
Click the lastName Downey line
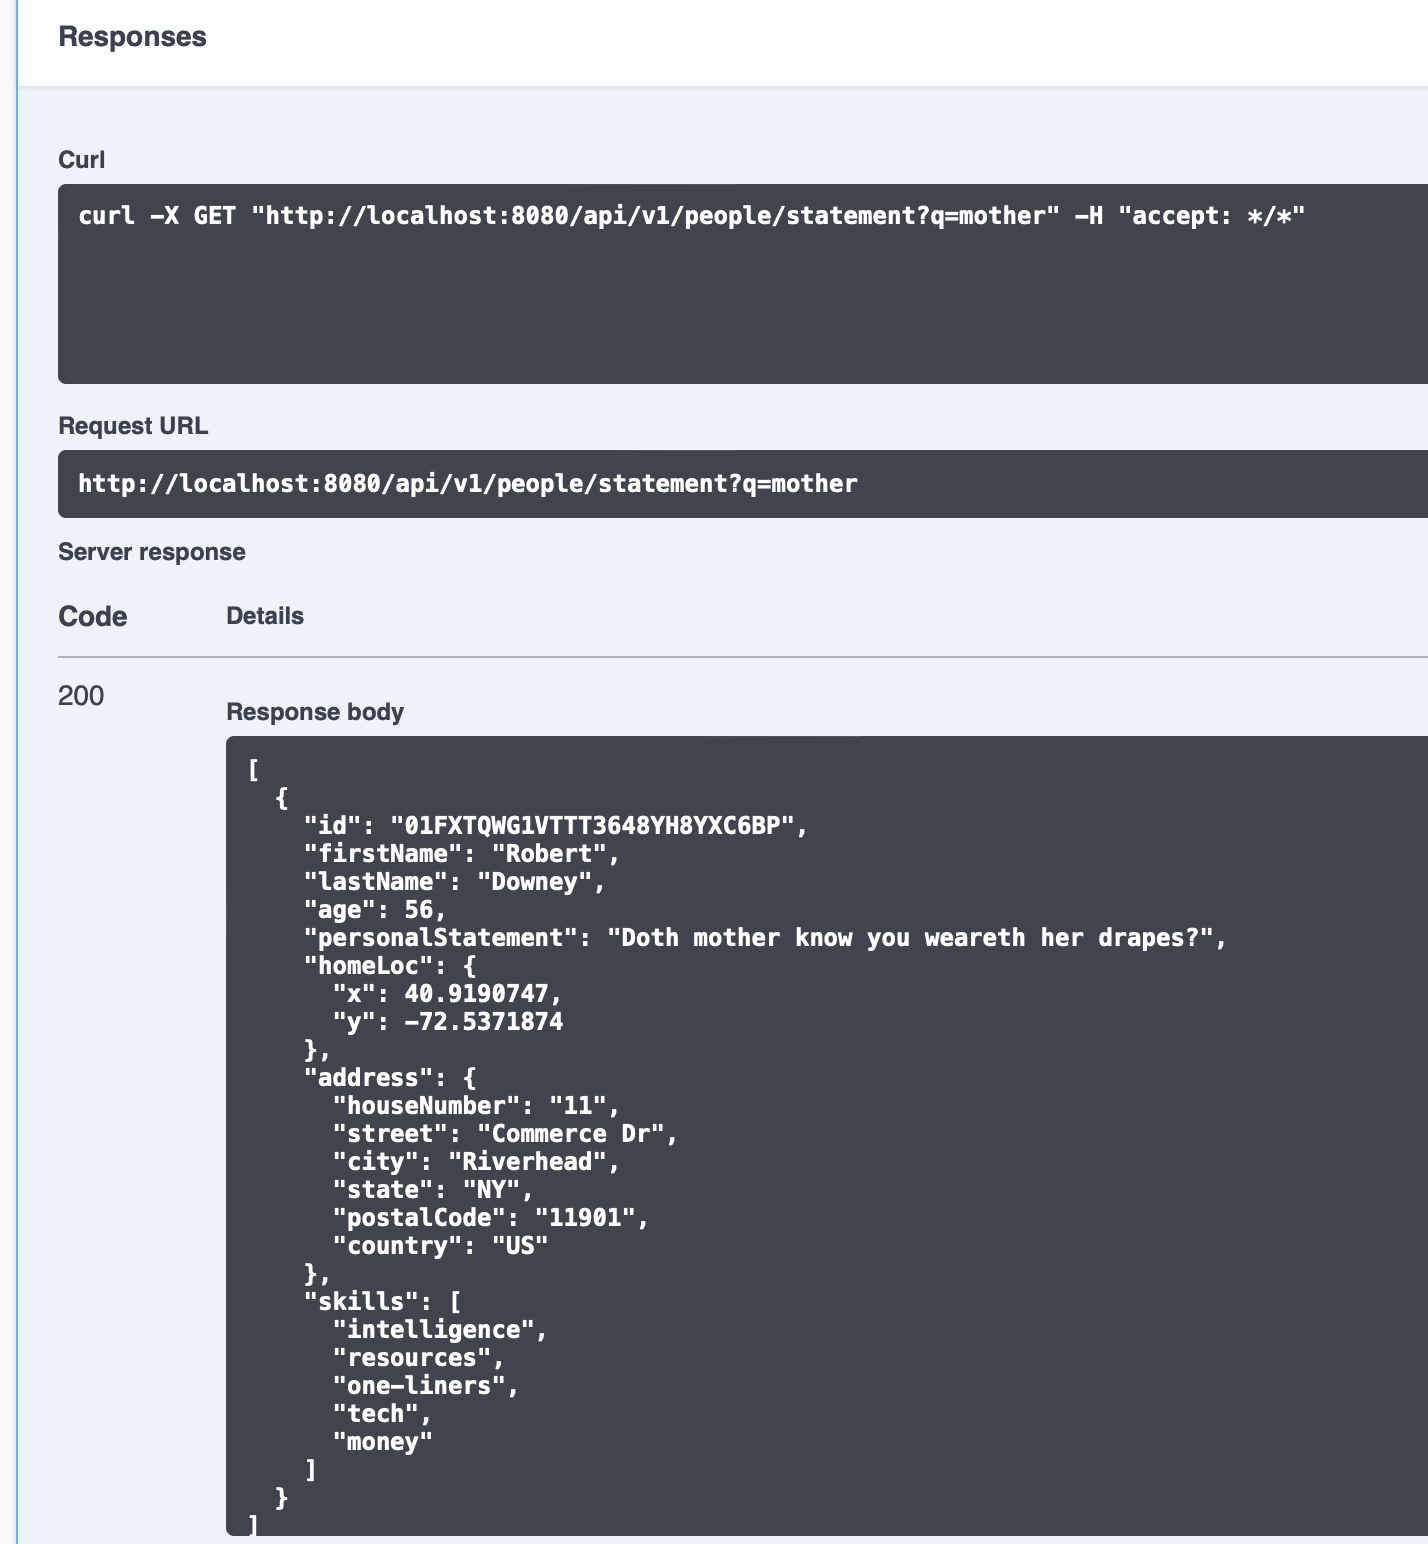point(454,882)
